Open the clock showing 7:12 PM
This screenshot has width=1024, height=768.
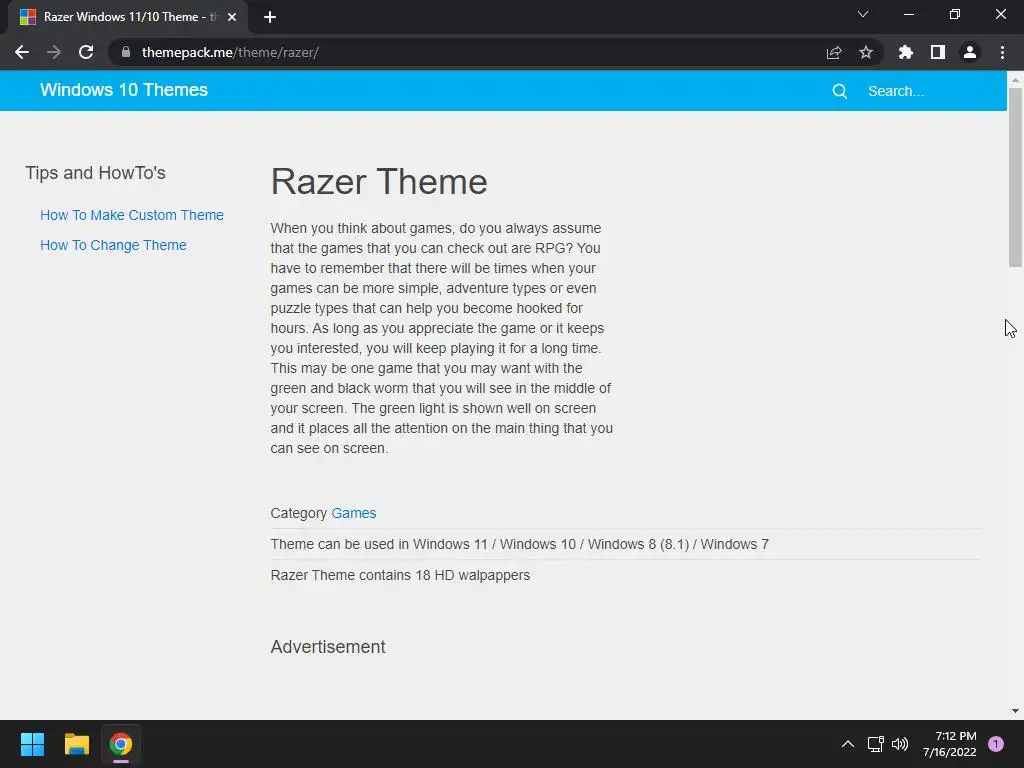(950, 744)
